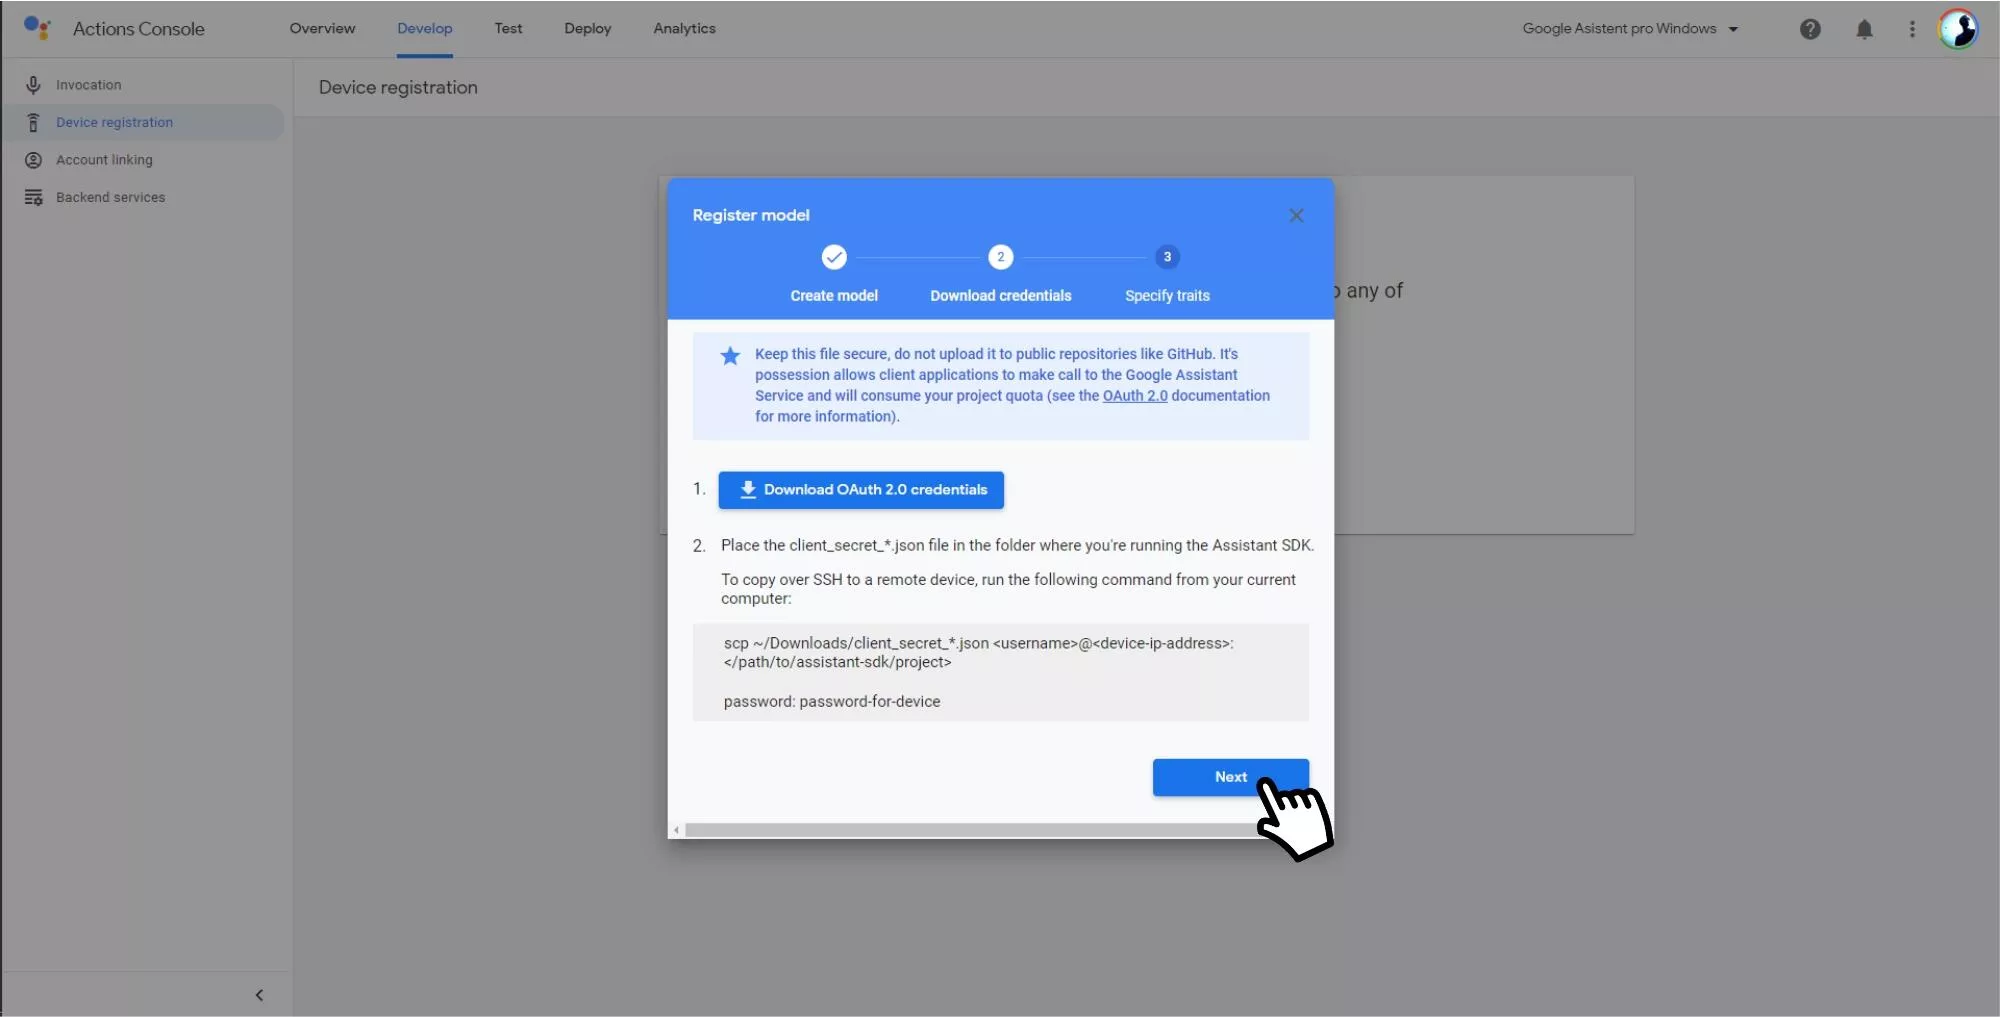Open the notifications bell icon

(x=1864, y=29)
